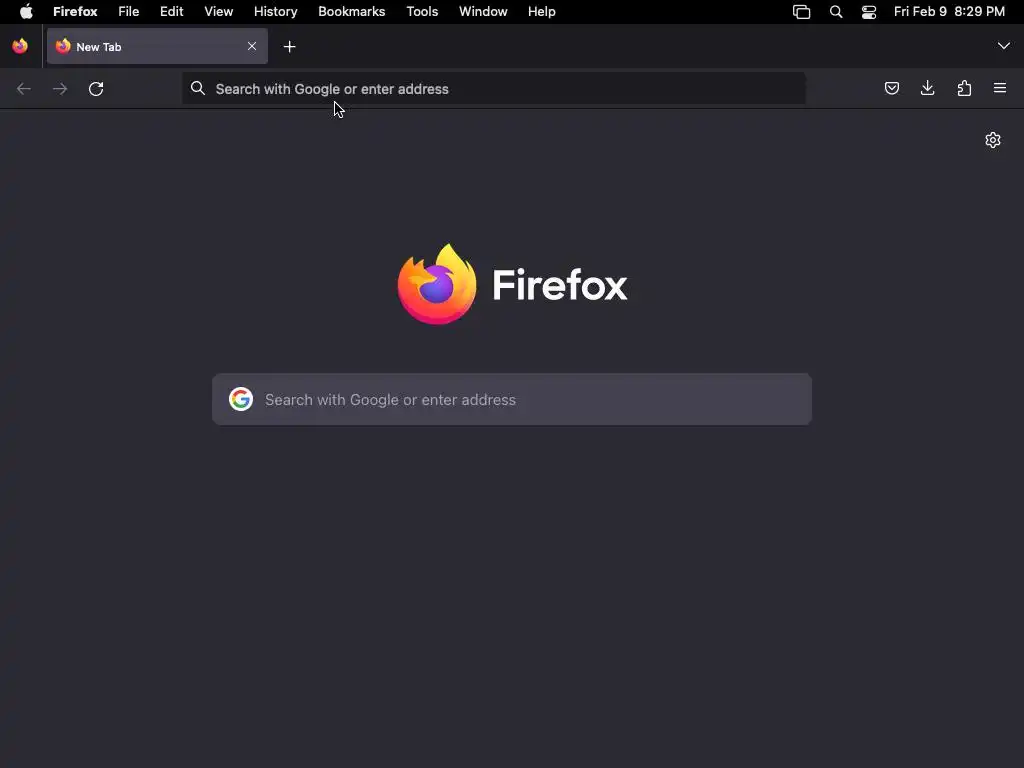This screenshot has width=1024, height=768.
Task: Open the Edit menu
Action: tap(172, 12)
